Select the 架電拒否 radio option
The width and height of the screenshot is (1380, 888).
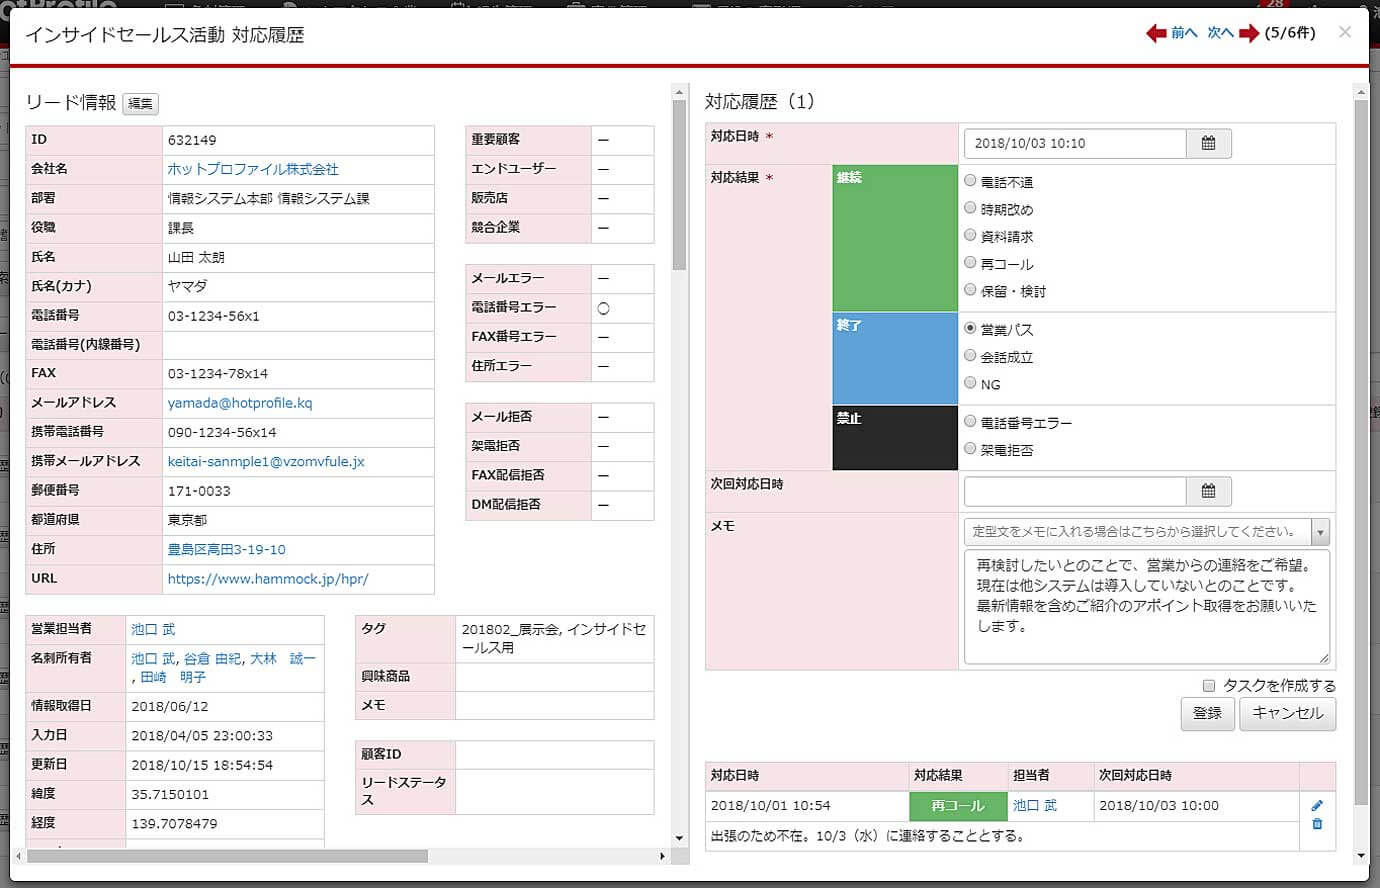[x=970, y=449]
